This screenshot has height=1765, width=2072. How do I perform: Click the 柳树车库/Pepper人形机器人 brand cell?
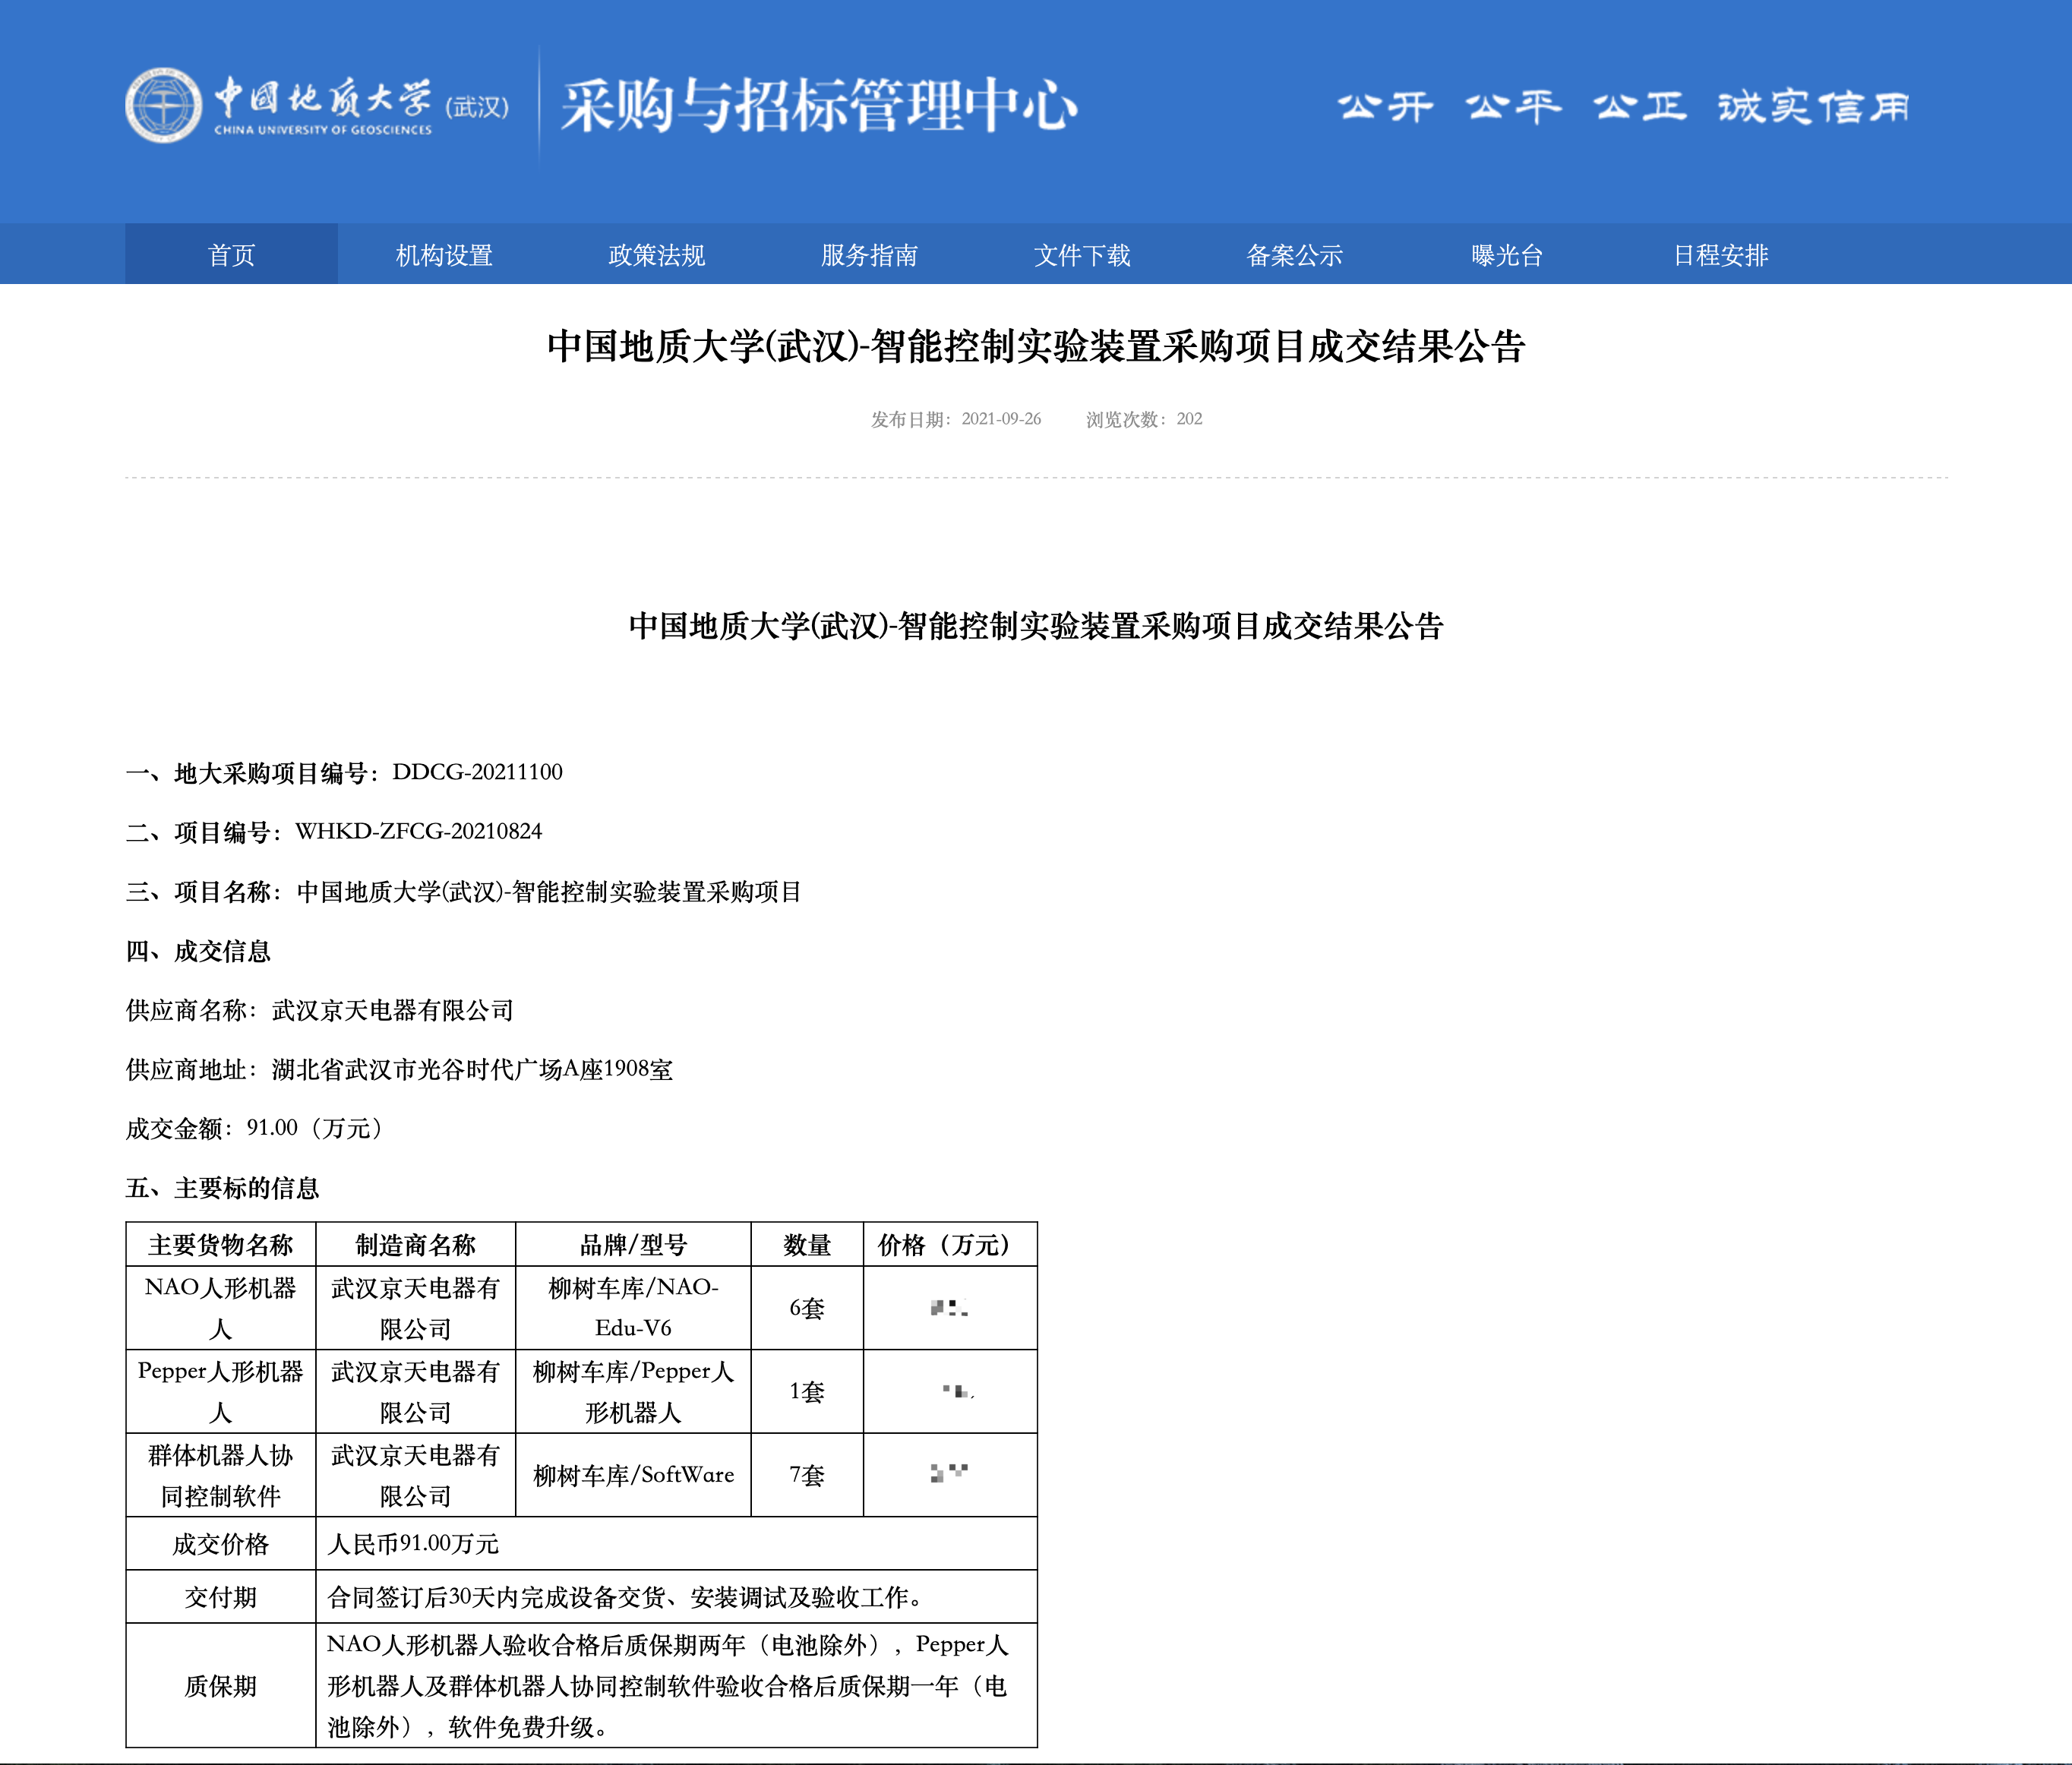(634, 1392)
